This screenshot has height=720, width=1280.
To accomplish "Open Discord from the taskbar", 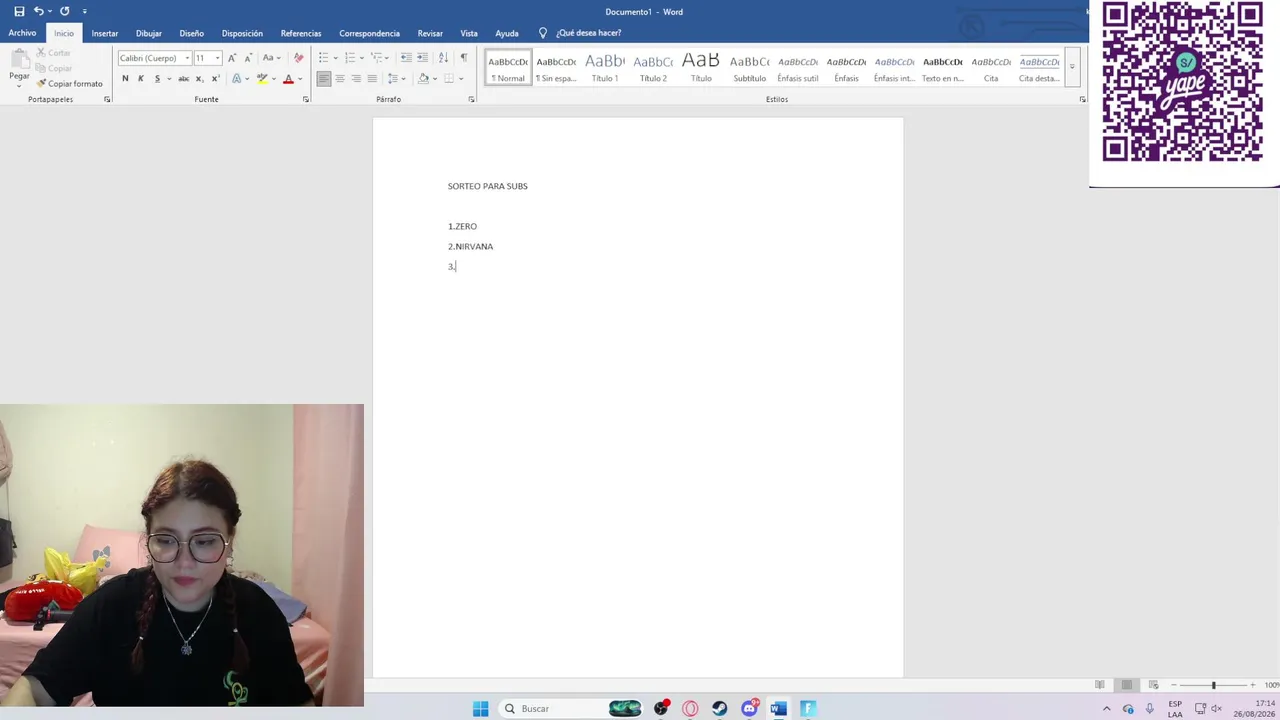I will pyautogui.click(x=749, y=709).
